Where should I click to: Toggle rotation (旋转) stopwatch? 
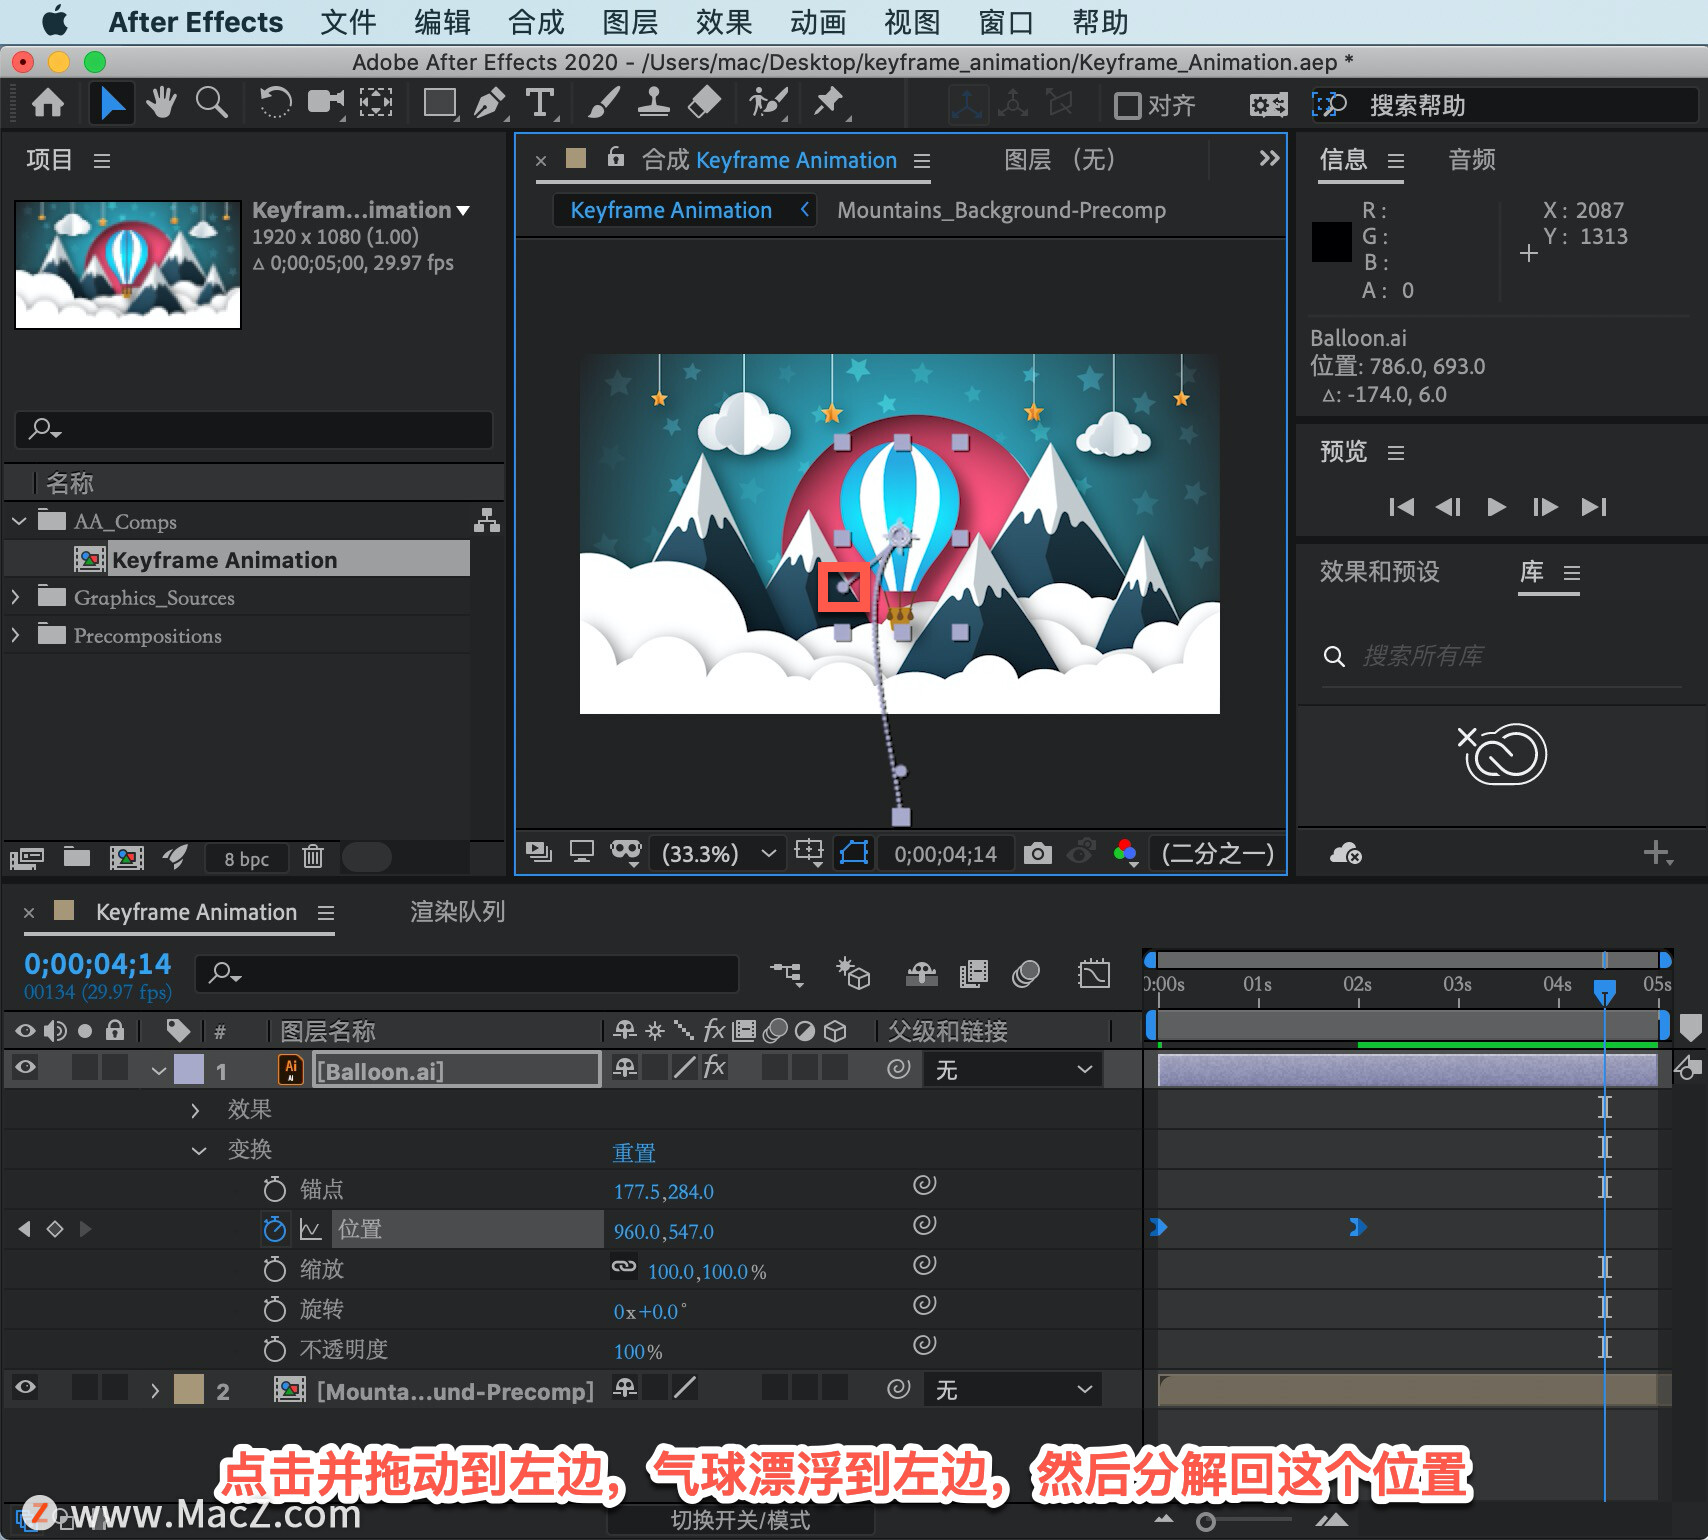pos(274,1309)
